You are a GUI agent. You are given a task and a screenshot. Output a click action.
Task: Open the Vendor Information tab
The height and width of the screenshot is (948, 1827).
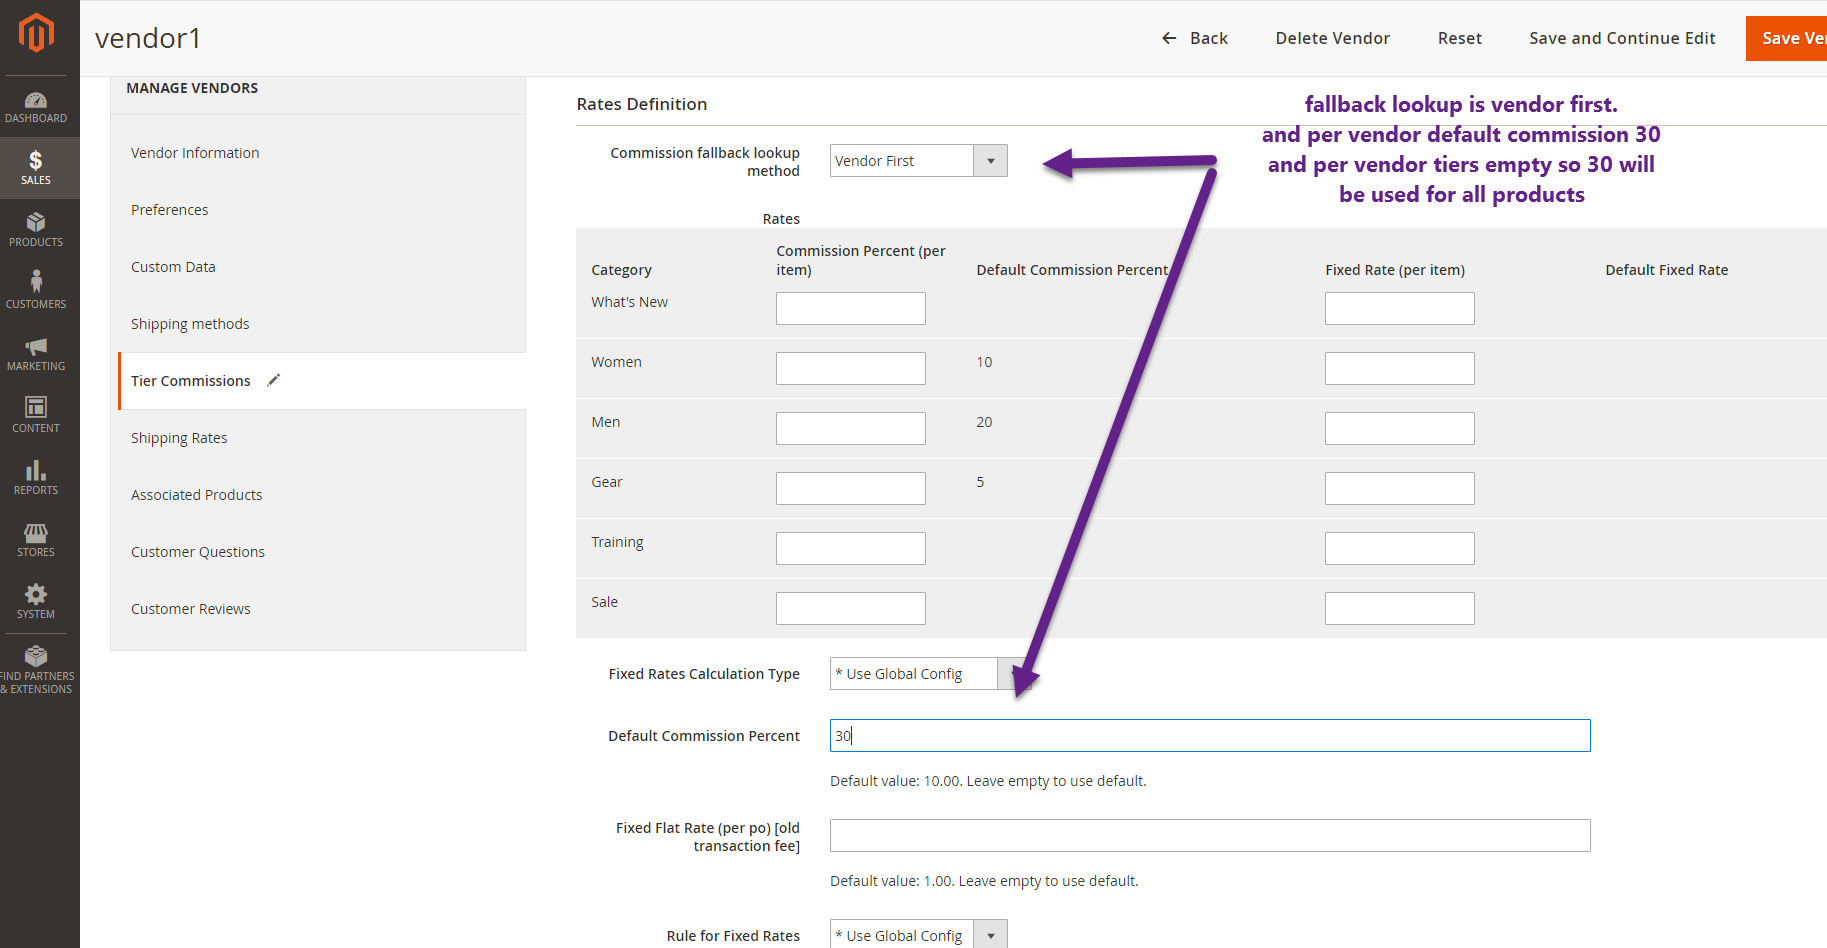coord(195,153)
